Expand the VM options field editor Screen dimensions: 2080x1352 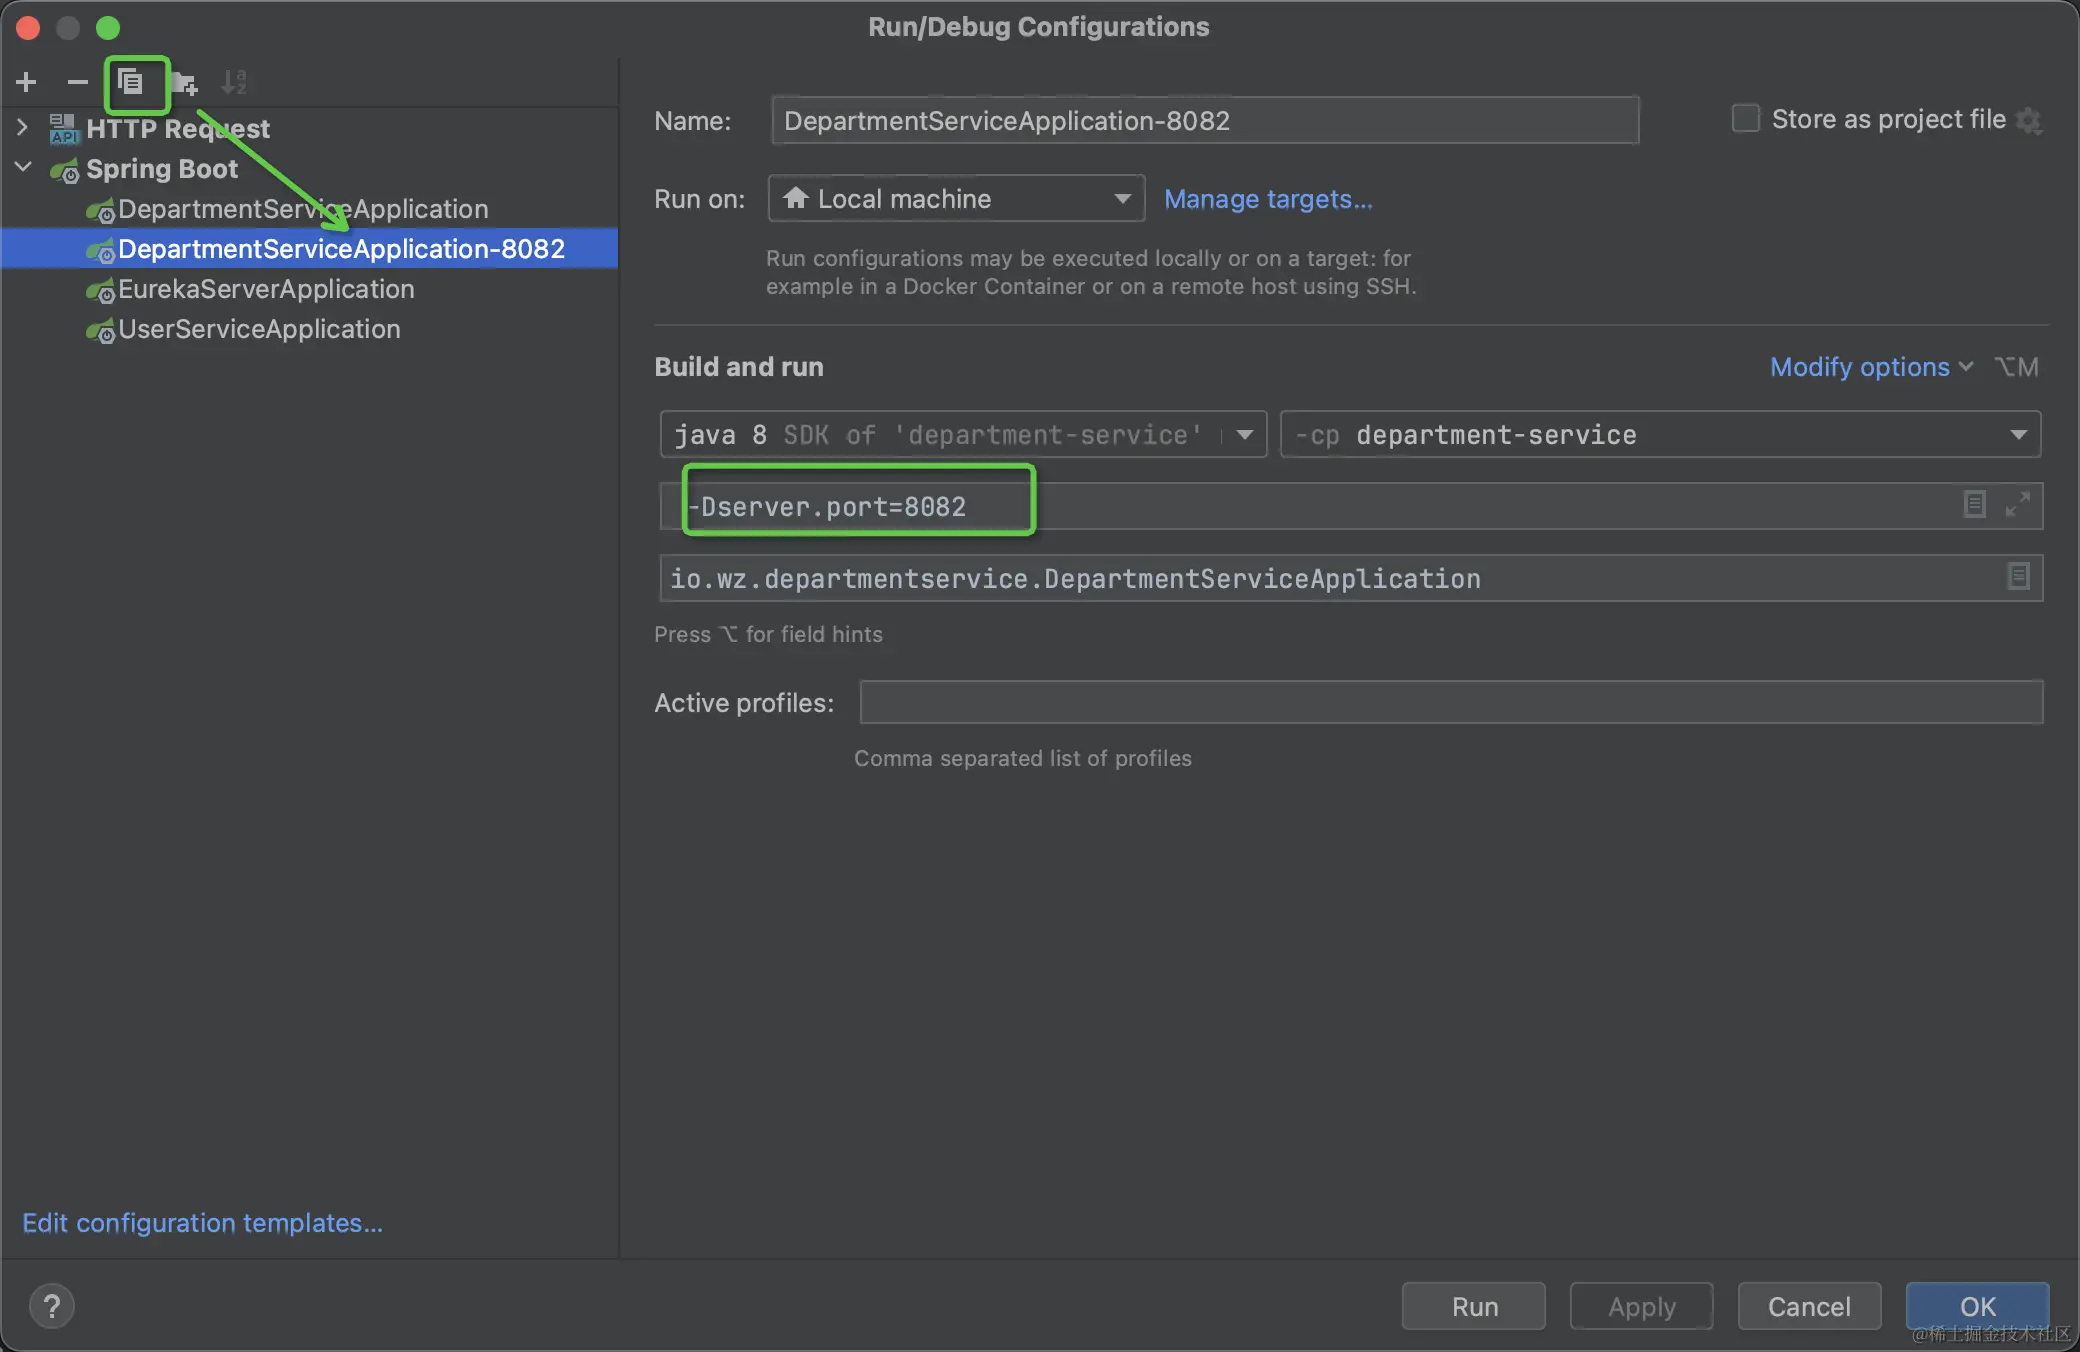click(x=2018, y=504)
